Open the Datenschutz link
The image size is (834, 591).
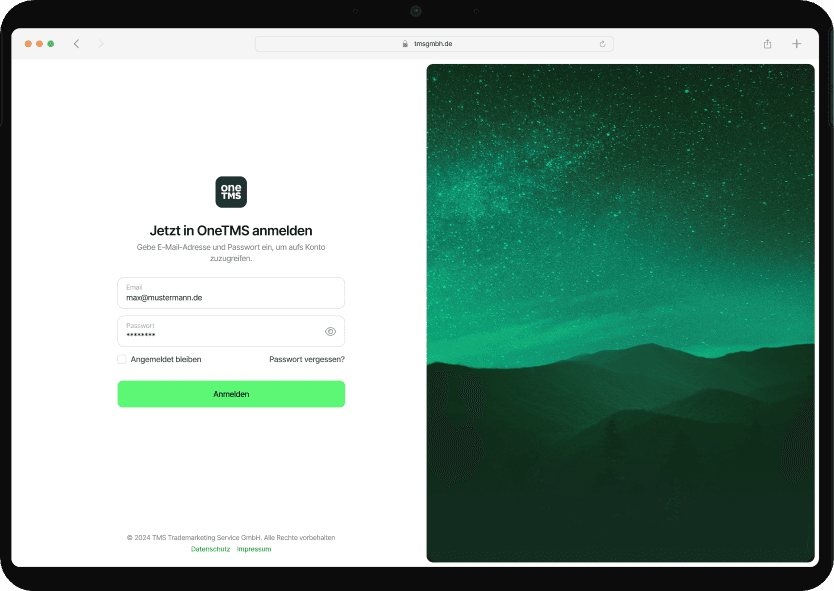pos(211,549)
